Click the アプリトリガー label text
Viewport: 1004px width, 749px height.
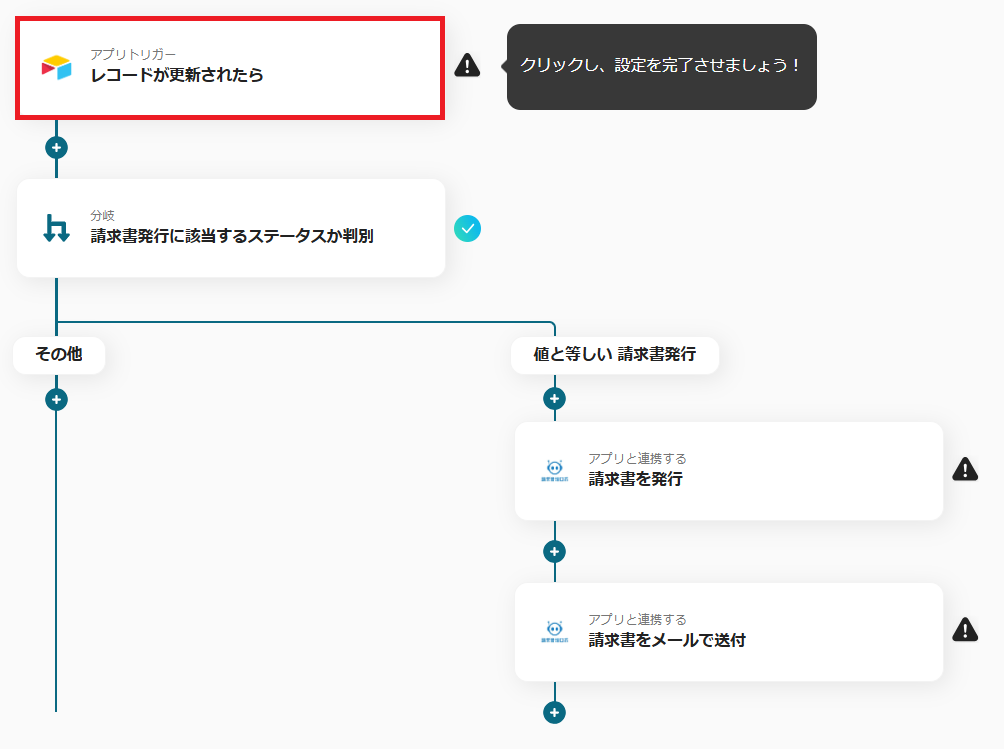point(133,54)
